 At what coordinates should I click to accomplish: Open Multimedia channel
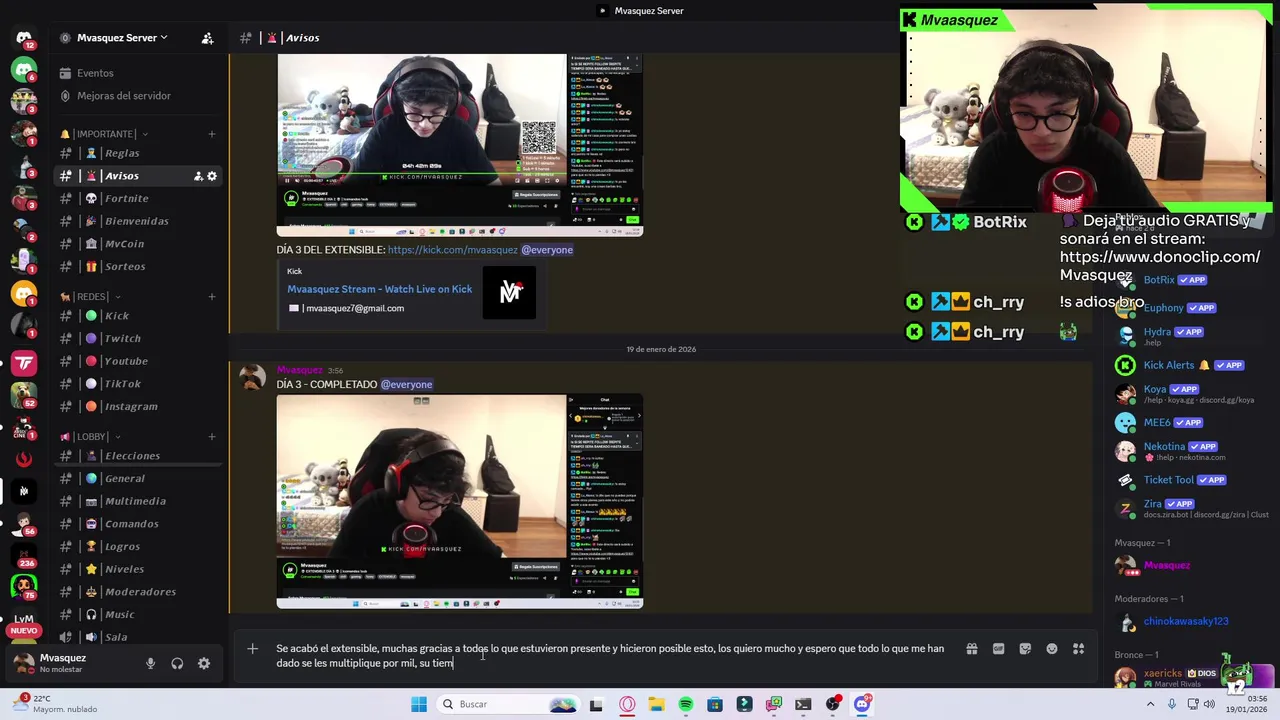136,501
